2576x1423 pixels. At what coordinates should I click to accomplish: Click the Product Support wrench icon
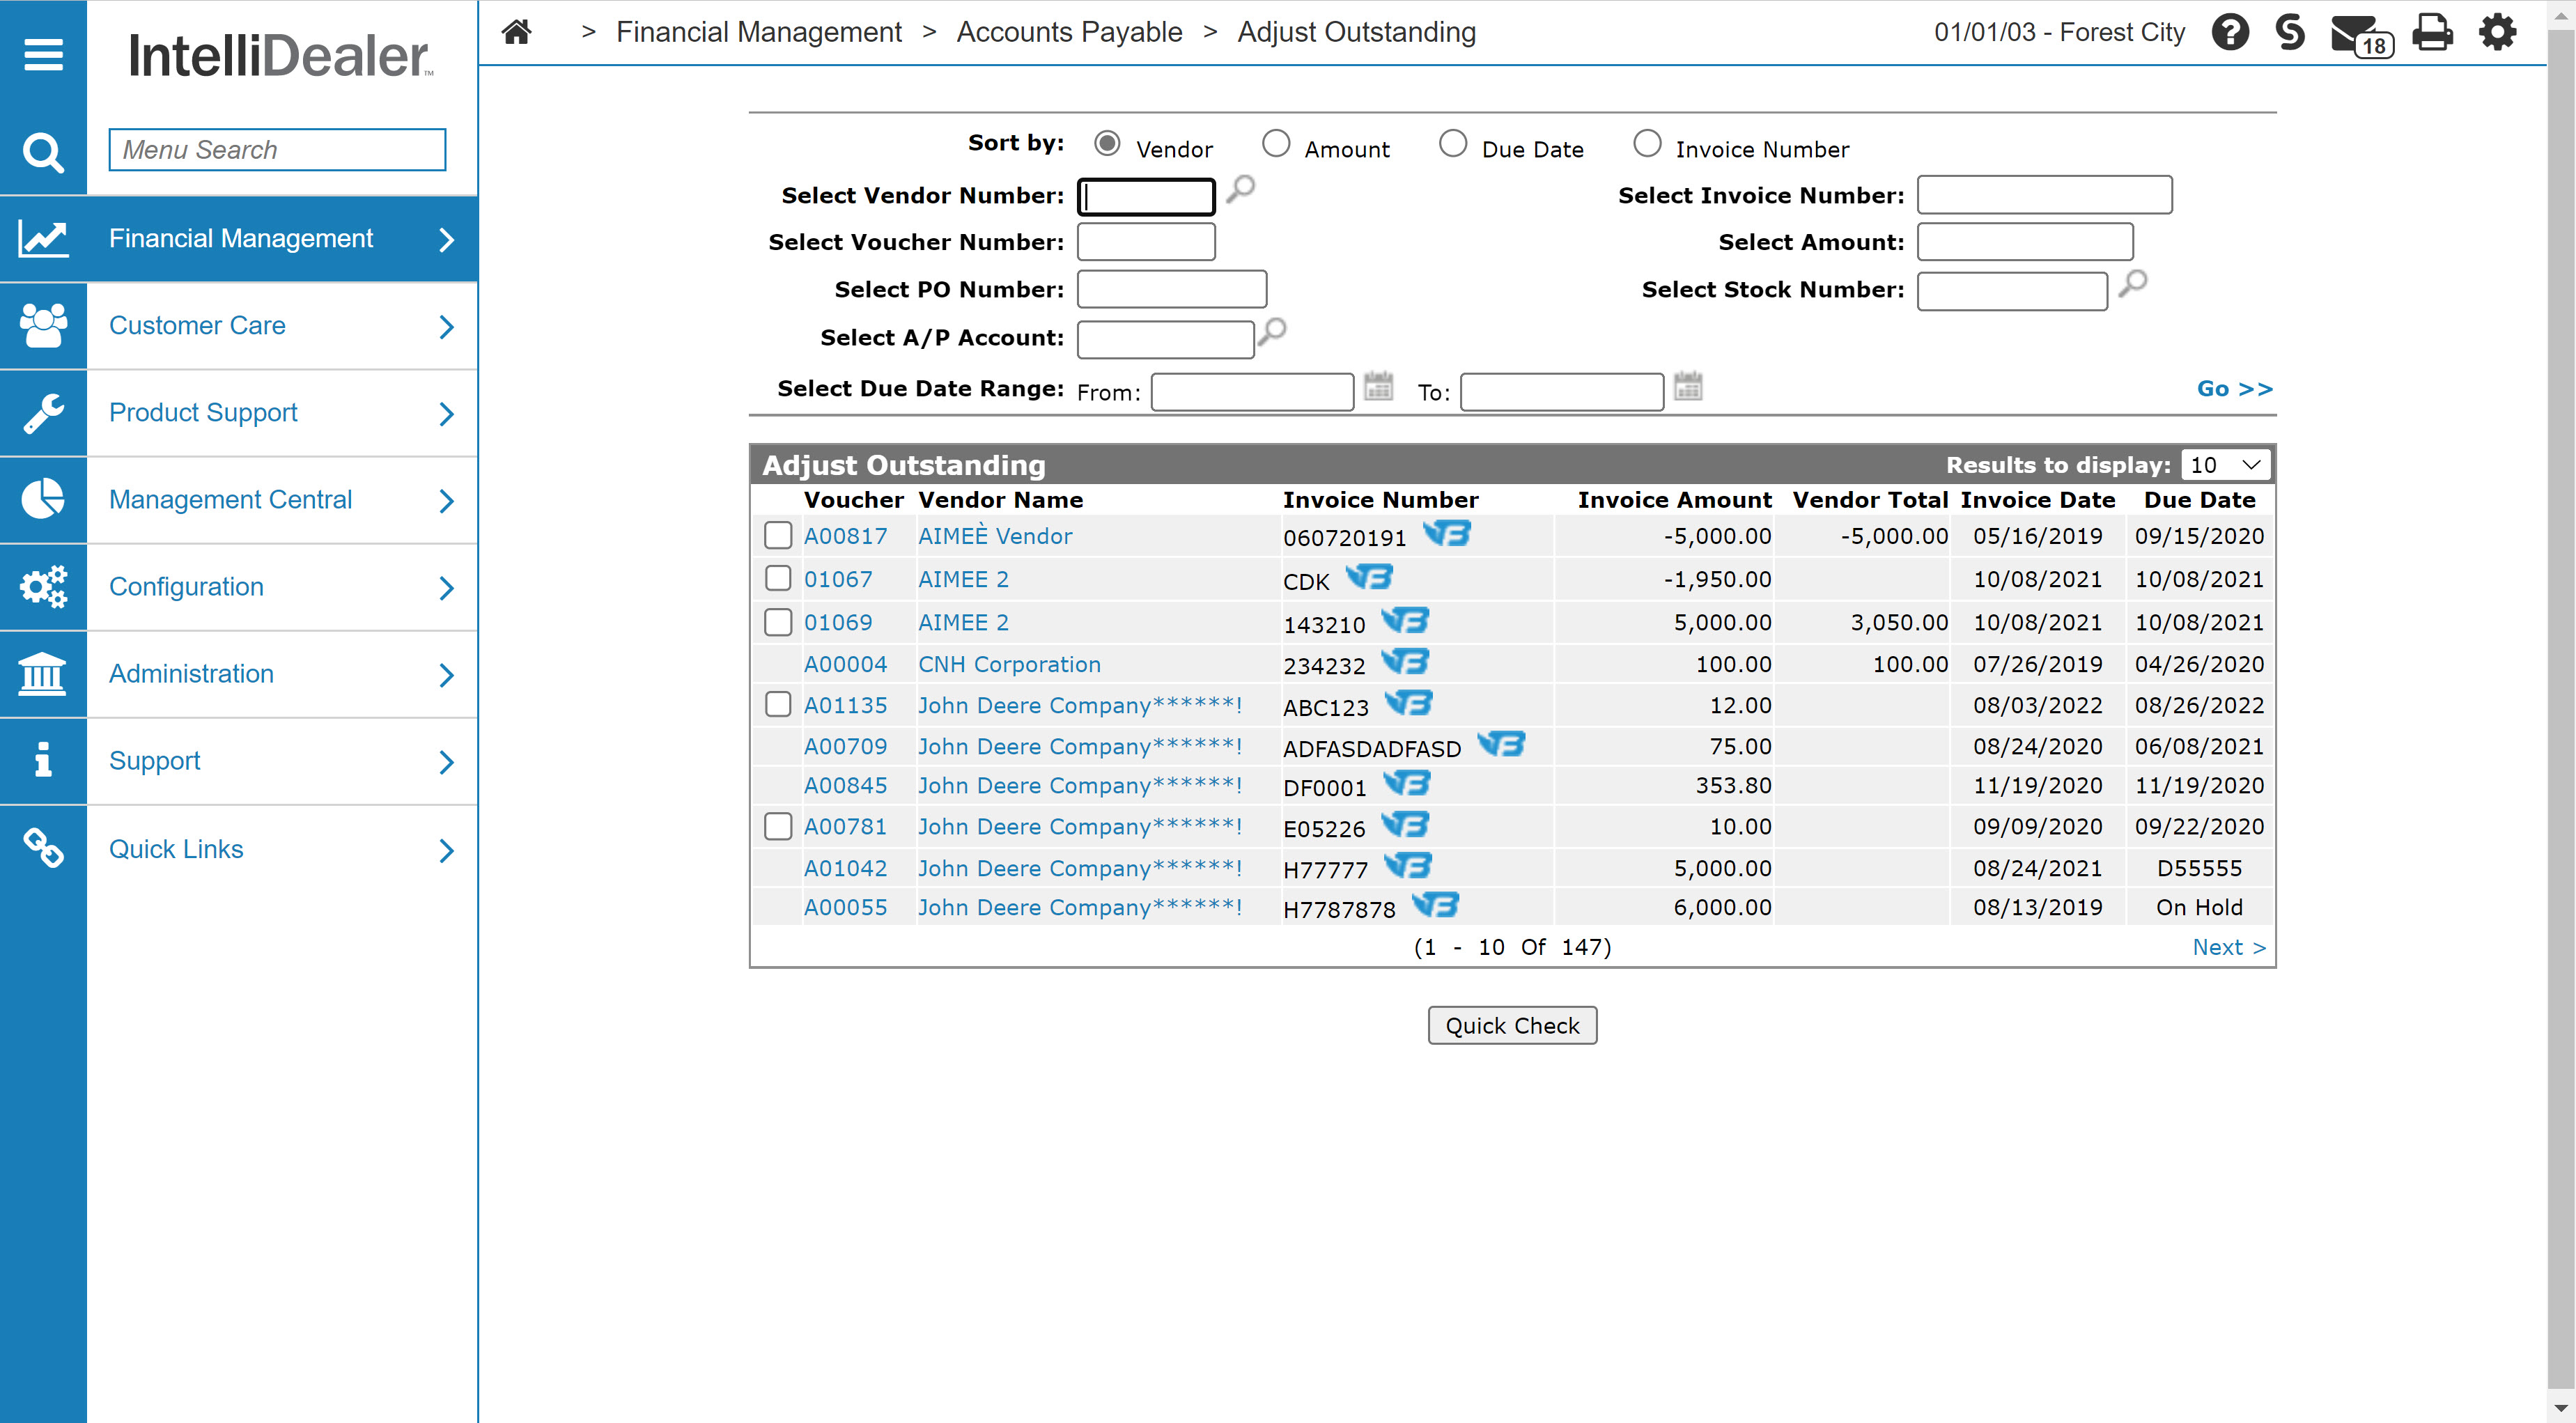pos(43,413)
